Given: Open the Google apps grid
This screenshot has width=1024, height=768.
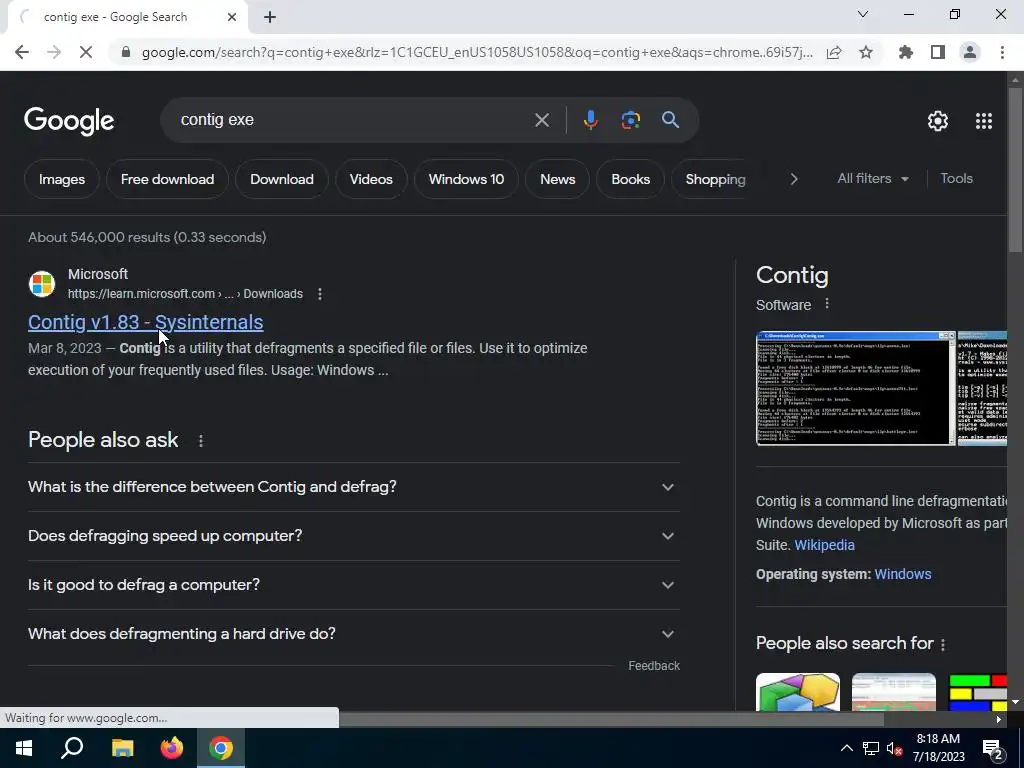Looking at the screenshot, I should coord(984,121).
